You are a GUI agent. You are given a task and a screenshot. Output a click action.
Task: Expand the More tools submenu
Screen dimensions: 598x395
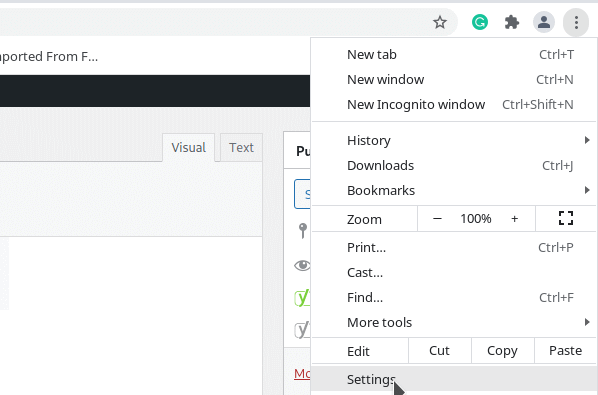(x=454, y=323)
